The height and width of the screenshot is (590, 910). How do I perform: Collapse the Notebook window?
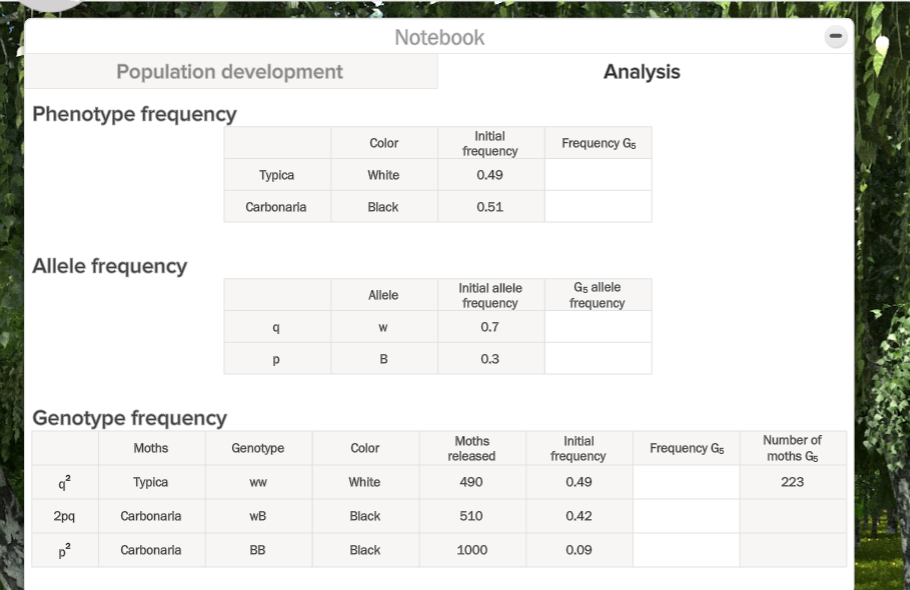pyautogui.click(x=835, y=36)
